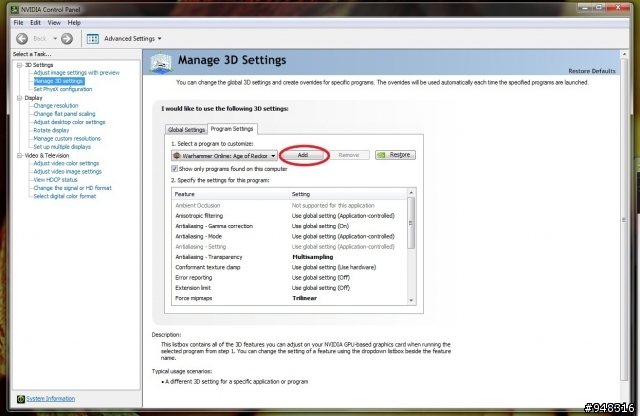Viewport: 640px width, 416px height.
Task: Open Change the signal or HD format
Action: (x=72, y=188)
